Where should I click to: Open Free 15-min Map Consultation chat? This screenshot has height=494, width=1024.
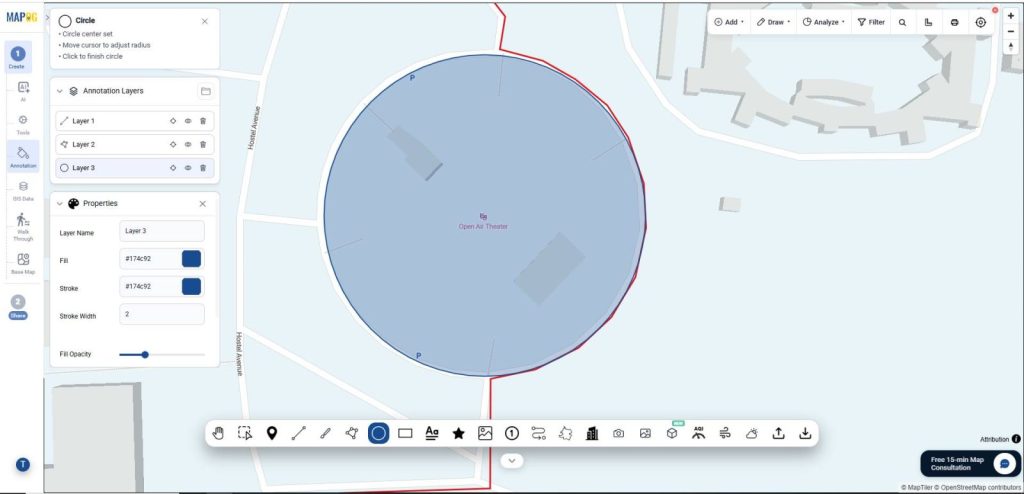tap(970, 463)
